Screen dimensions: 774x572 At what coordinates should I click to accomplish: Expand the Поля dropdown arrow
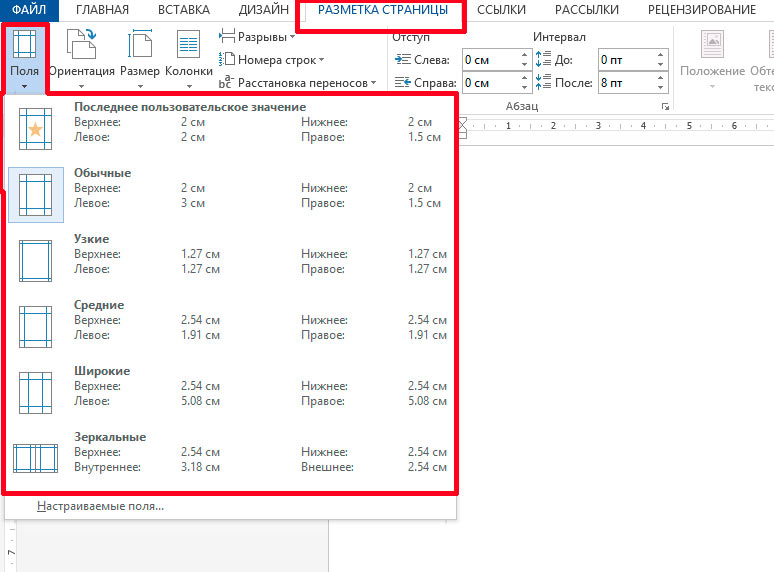point(24,86)
